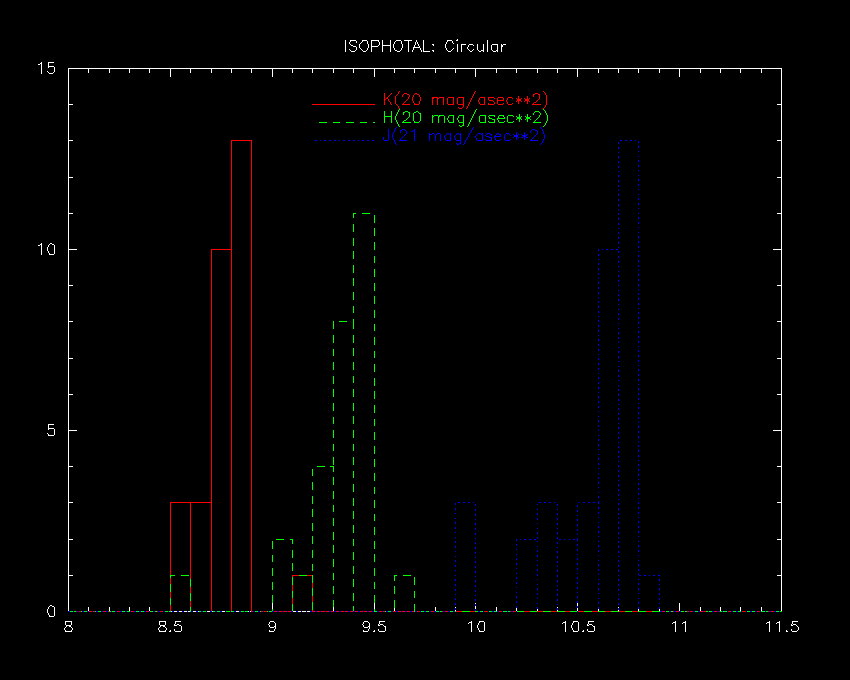
Task: Click y-axis label 10
Action: [46, 249]
